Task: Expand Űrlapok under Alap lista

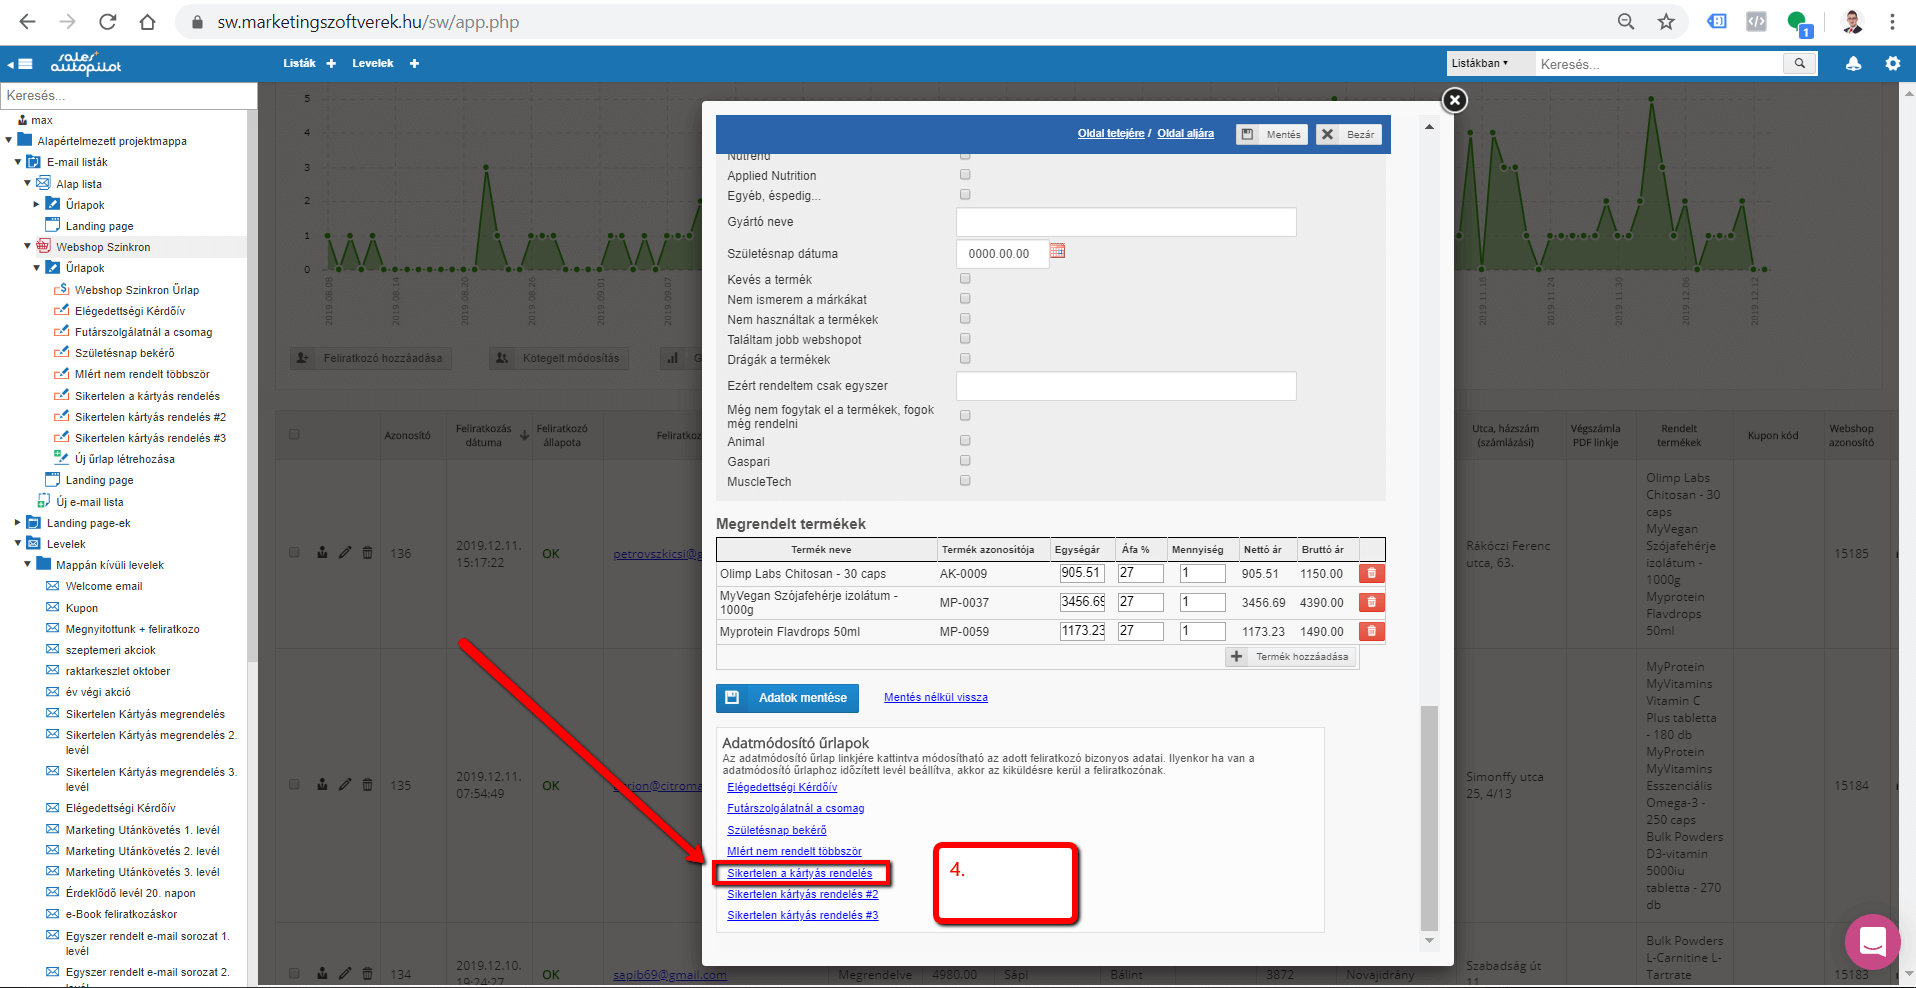Action: click(x=37, y=204)
